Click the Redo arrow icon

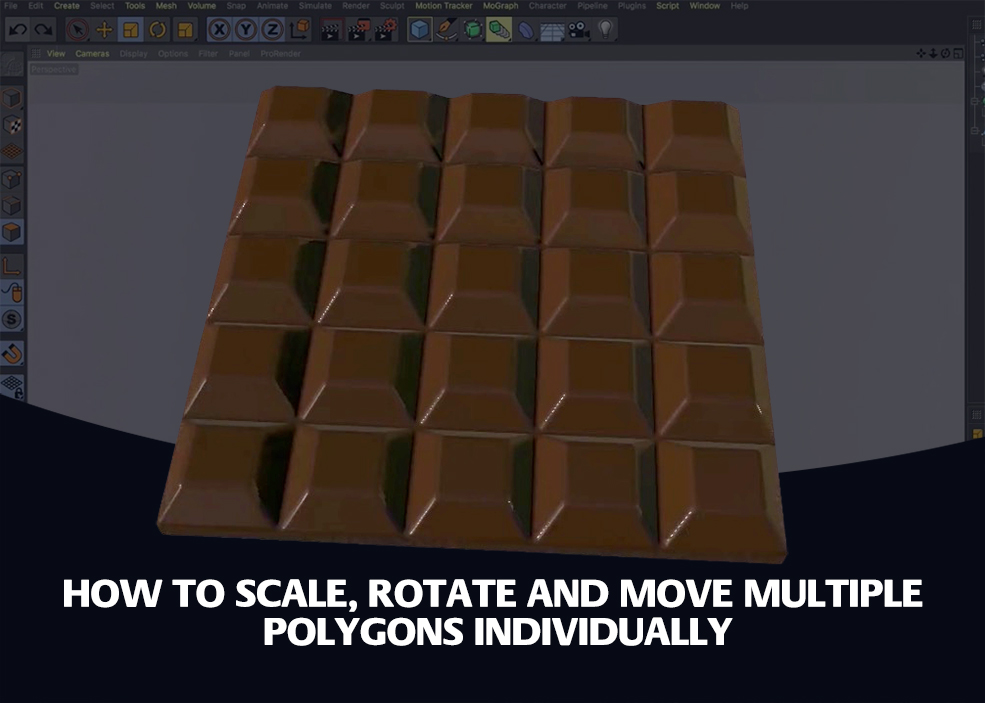43,30
